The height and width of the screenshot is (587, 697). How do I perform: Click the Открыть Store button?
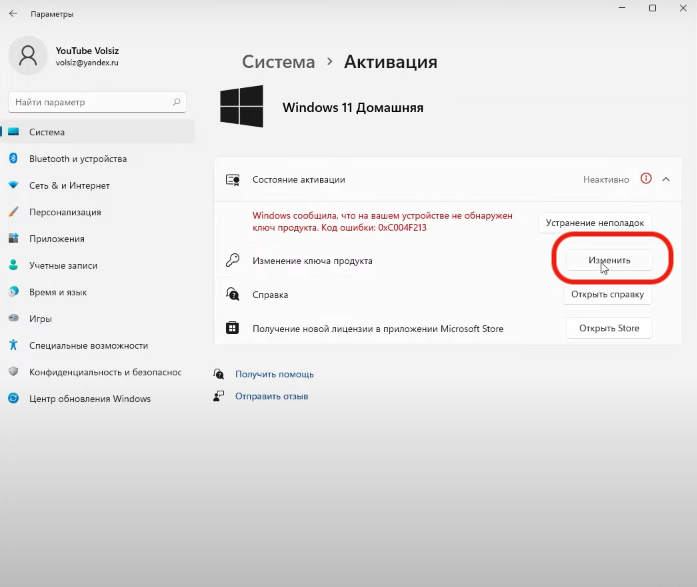609,328
